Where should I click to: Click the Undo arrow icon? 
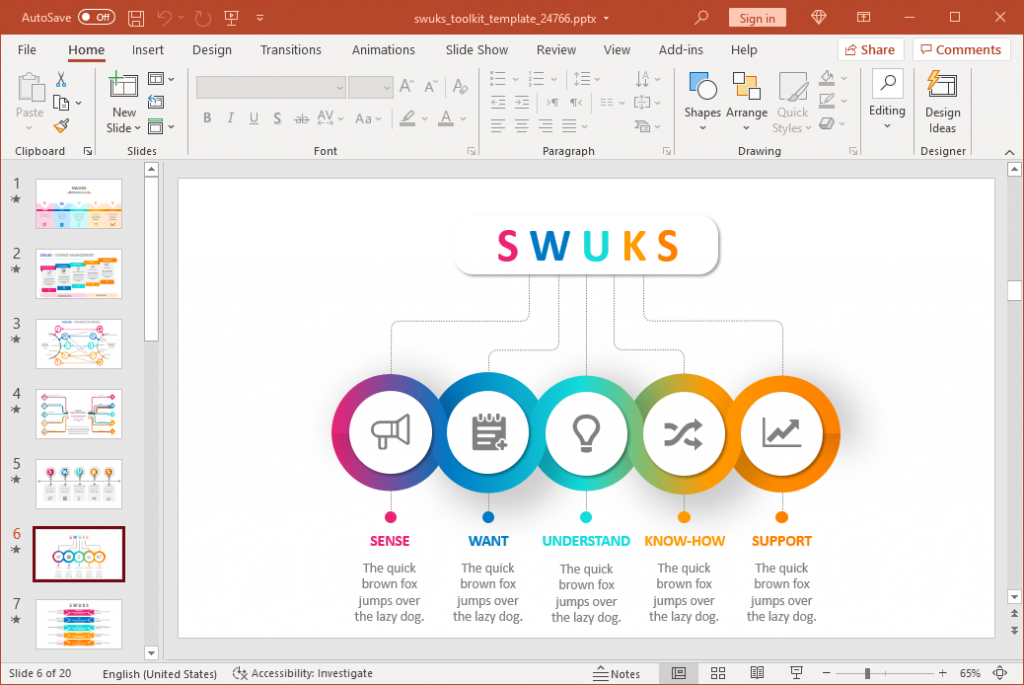pyautogui.click(x=165, y=18)
